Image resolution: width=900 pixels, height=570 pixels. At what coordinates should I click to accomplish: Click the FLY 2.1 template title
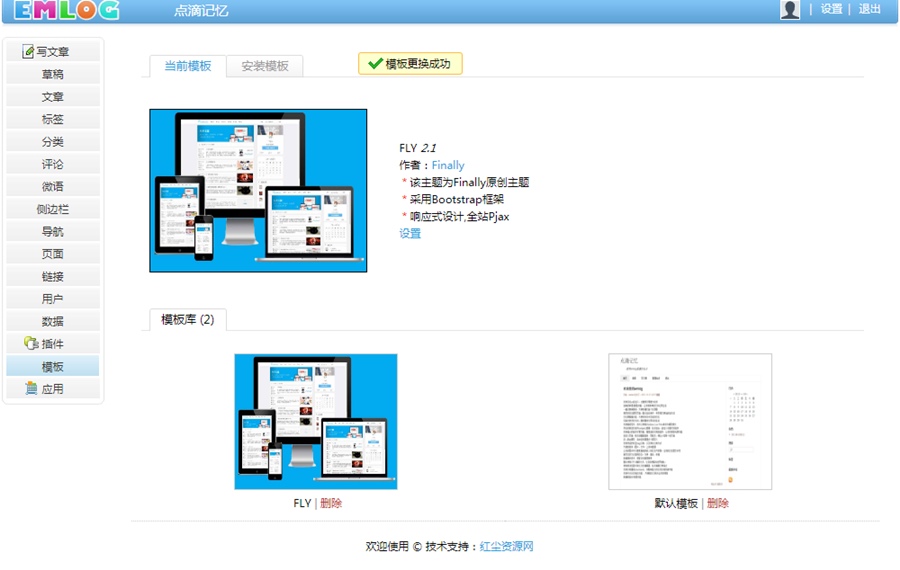417,148
